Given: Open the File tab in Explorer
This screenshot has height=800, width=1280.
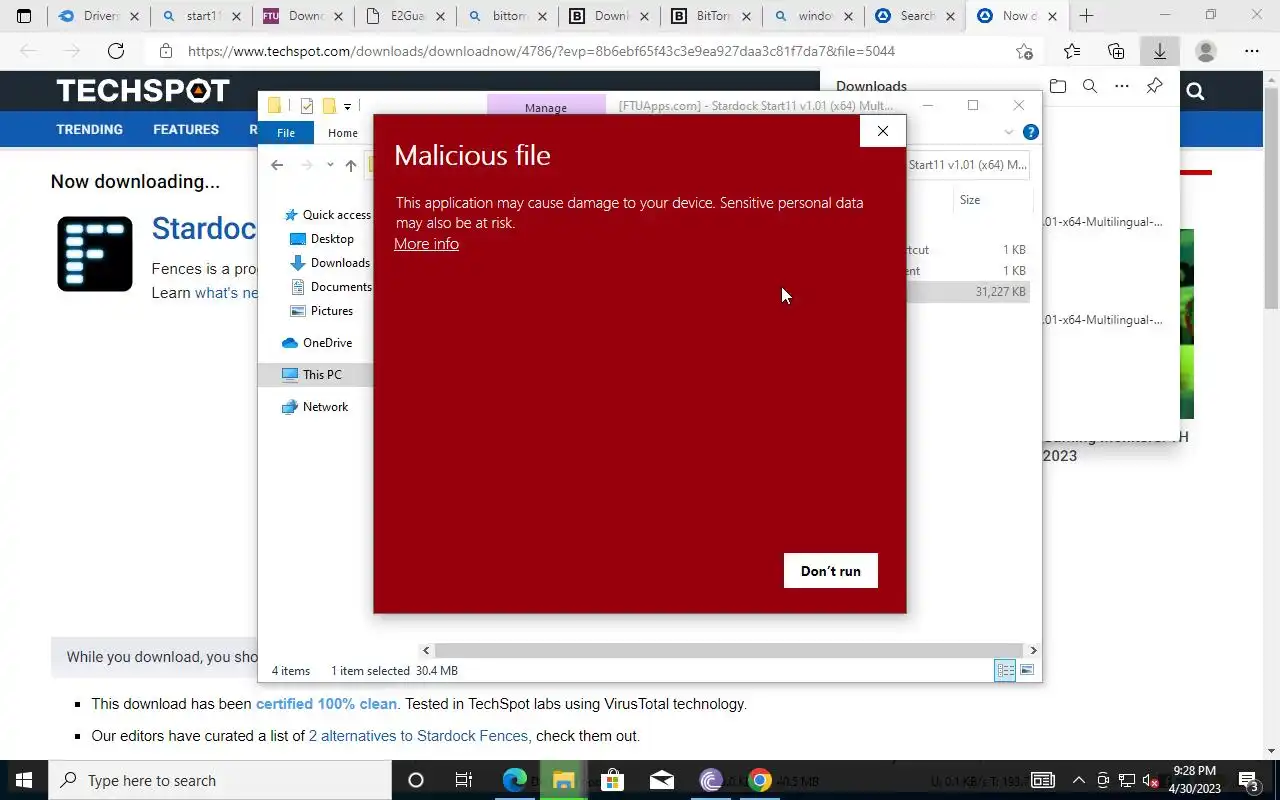Looking at the screenshot, I should 286,133.
